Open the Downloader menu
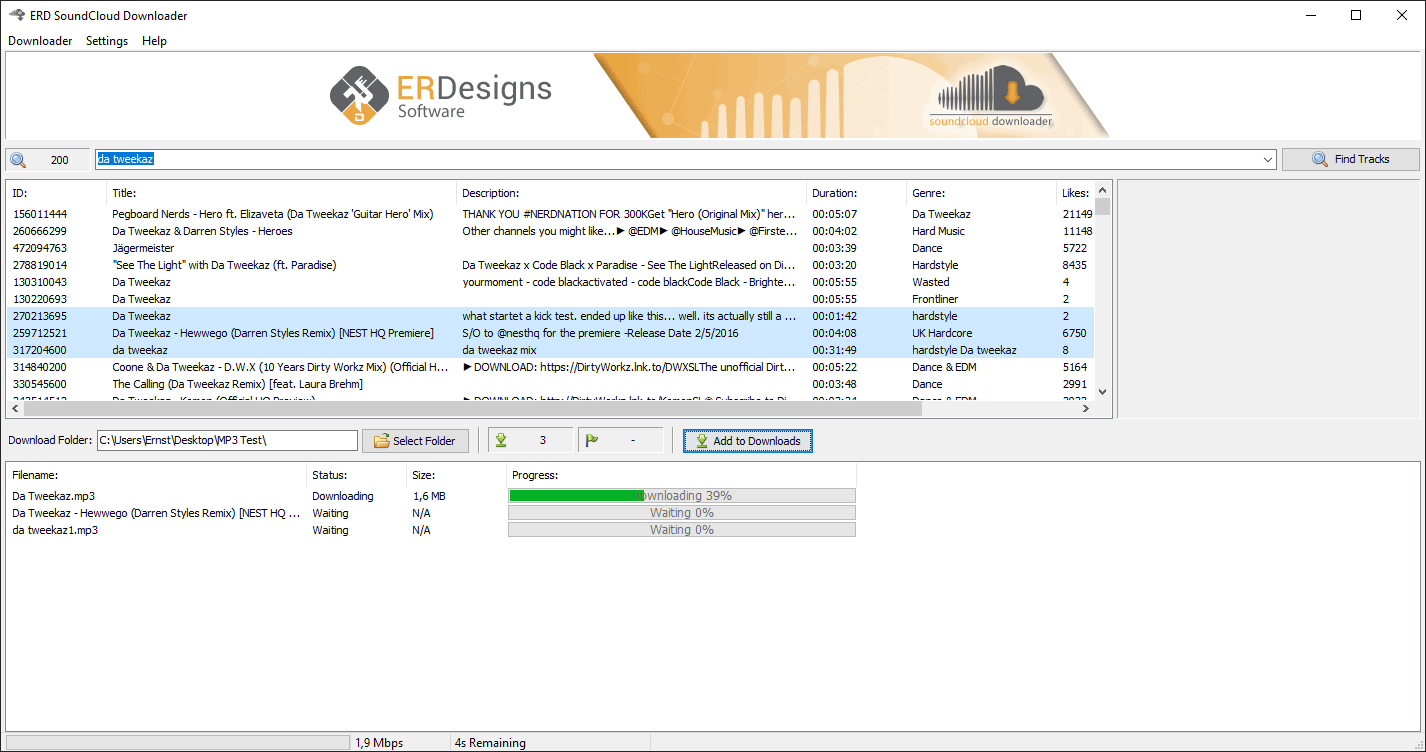 tap(39, 41)
